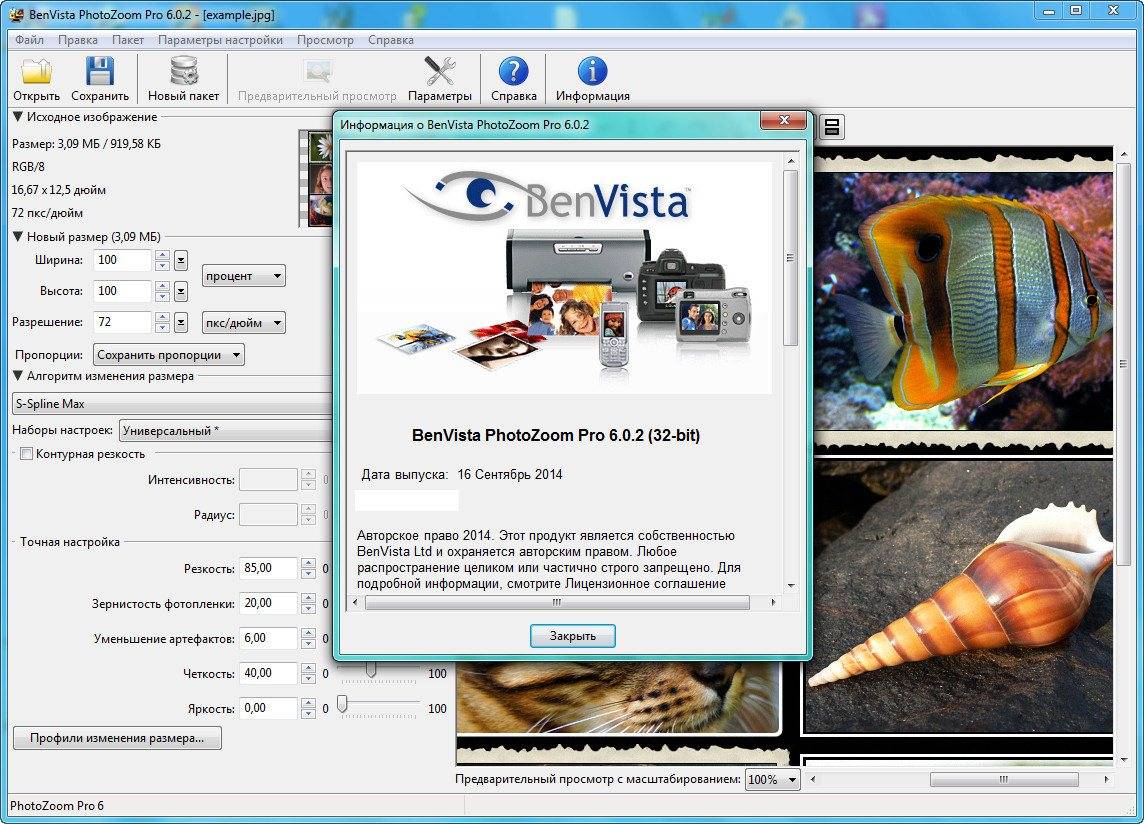Open the процент units dropdown

(244, 276)
